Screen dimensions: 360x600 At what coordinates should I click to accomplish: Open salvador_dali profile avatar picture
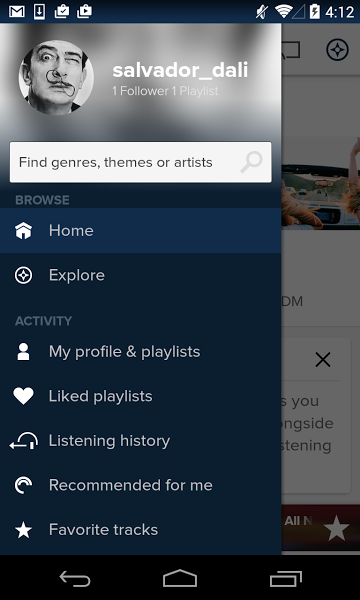(x=56, y=77)
